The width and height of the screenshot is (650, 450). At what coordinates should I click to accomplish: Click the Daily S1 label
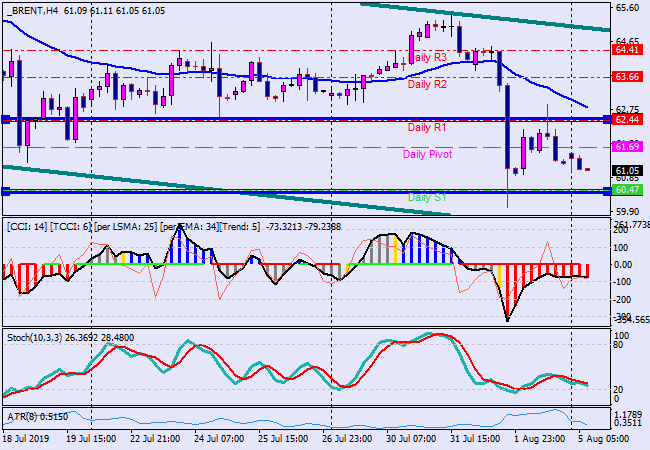[427, 198]
